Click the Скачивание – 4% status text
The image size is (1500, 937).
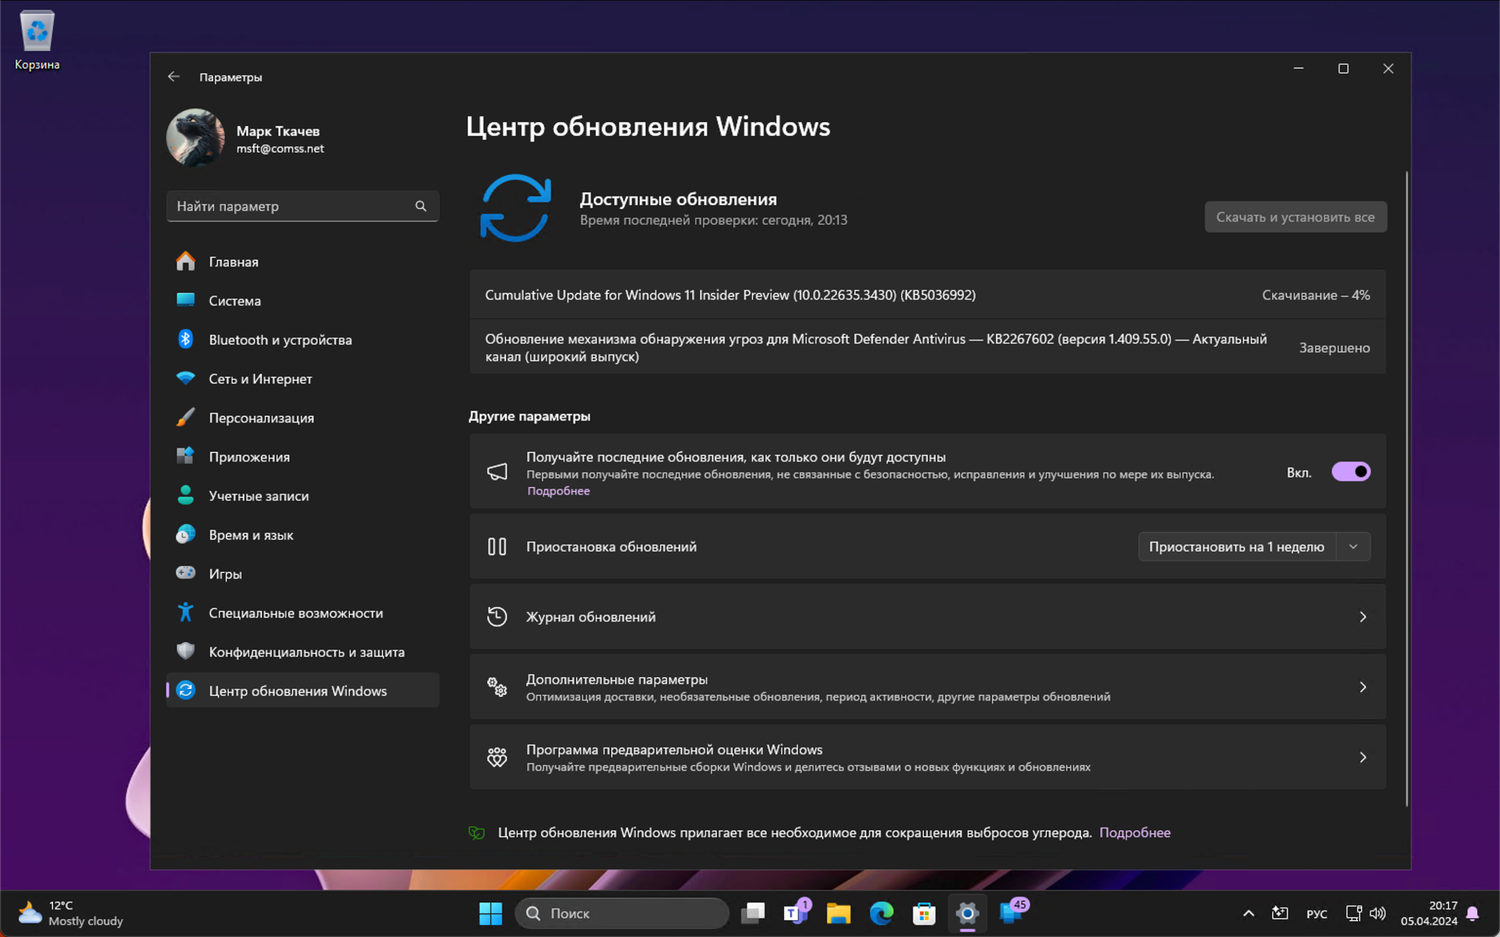click(1316, 295)
